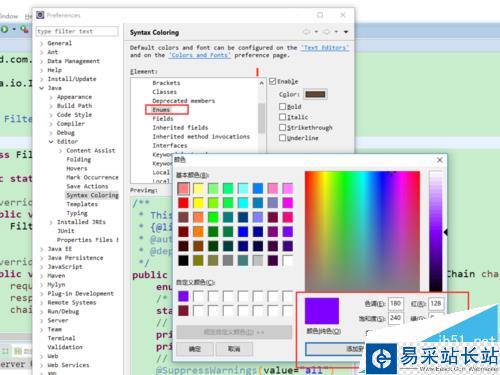Select Enums in the Element list

(161, 110)
